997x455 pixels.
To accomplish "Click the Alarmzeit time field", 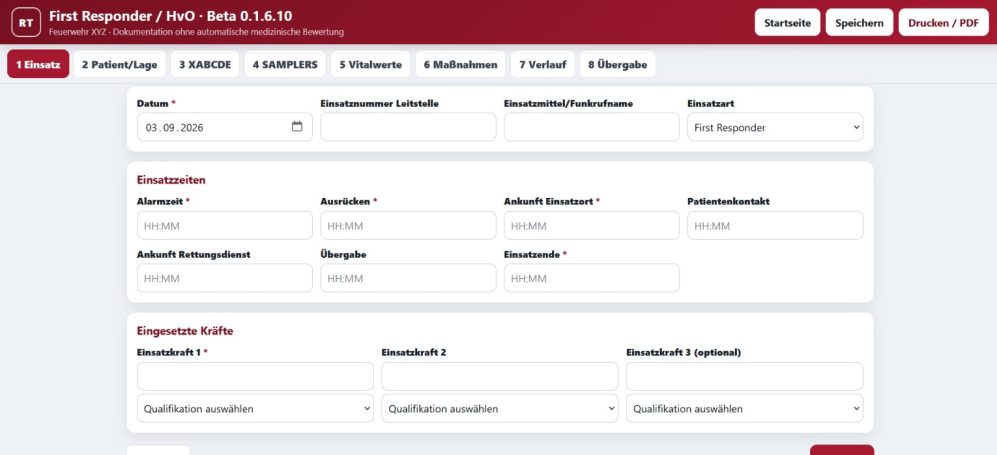I will pos(224,226).
